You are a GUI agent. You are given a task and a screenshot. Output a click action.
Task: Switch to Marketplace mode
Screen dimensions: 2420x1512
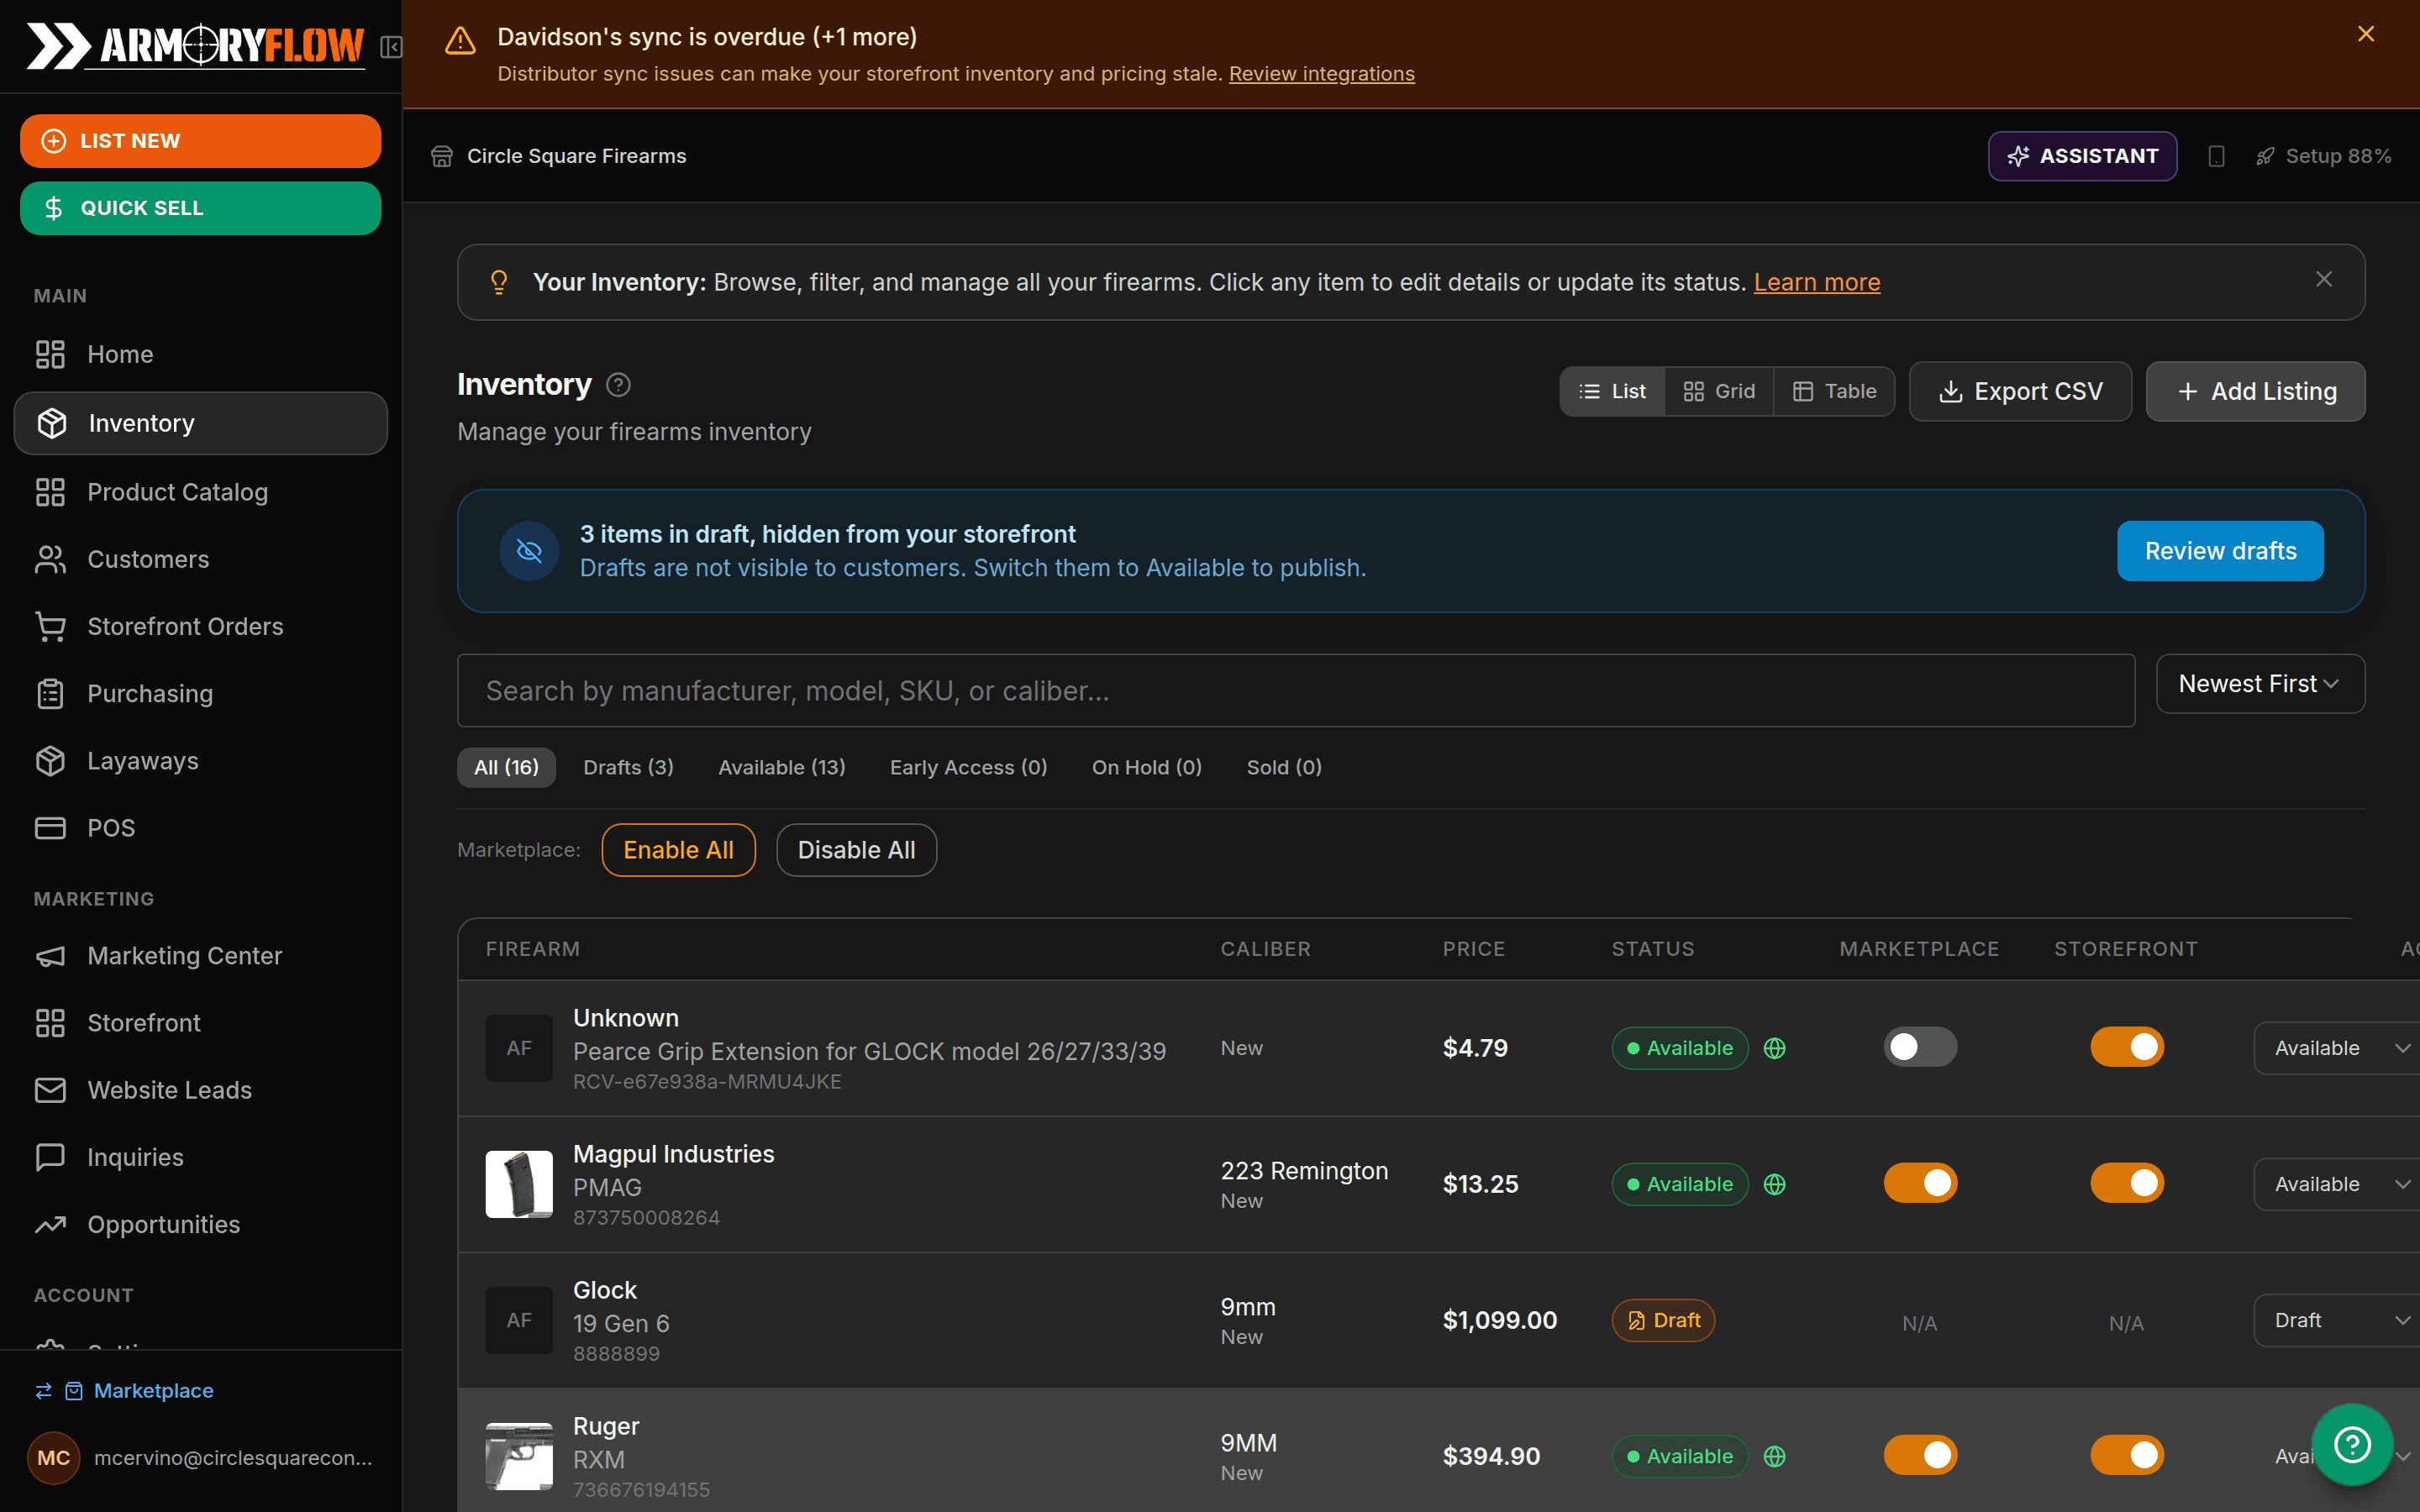[x=125, y=1391]
